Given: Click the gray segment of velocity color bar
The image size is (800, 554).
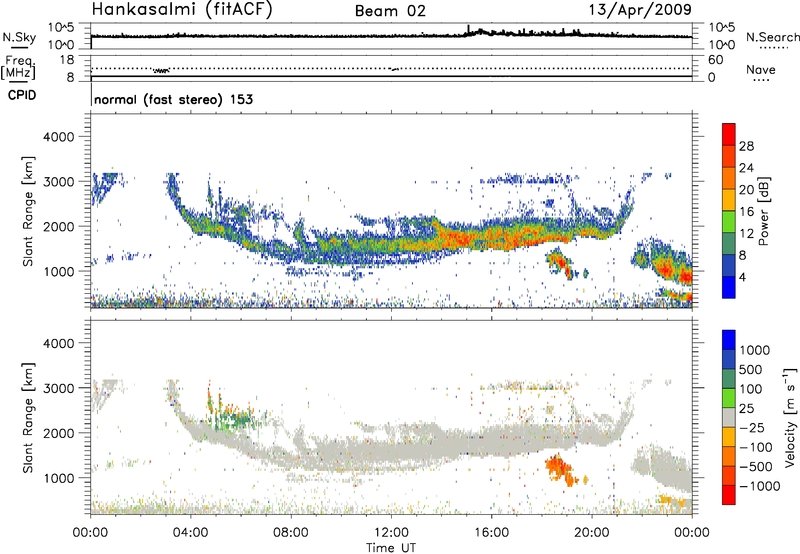Looking at the screenshot, I should pos(729,418).
